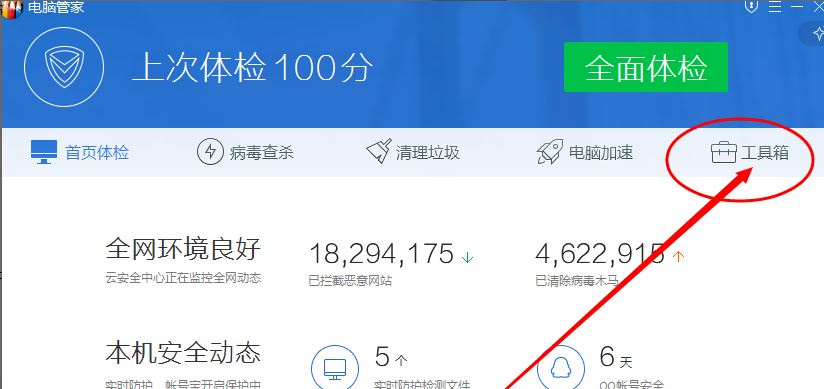
Task: Click the computer monitor circle icon
Action: tap(335, 369)
